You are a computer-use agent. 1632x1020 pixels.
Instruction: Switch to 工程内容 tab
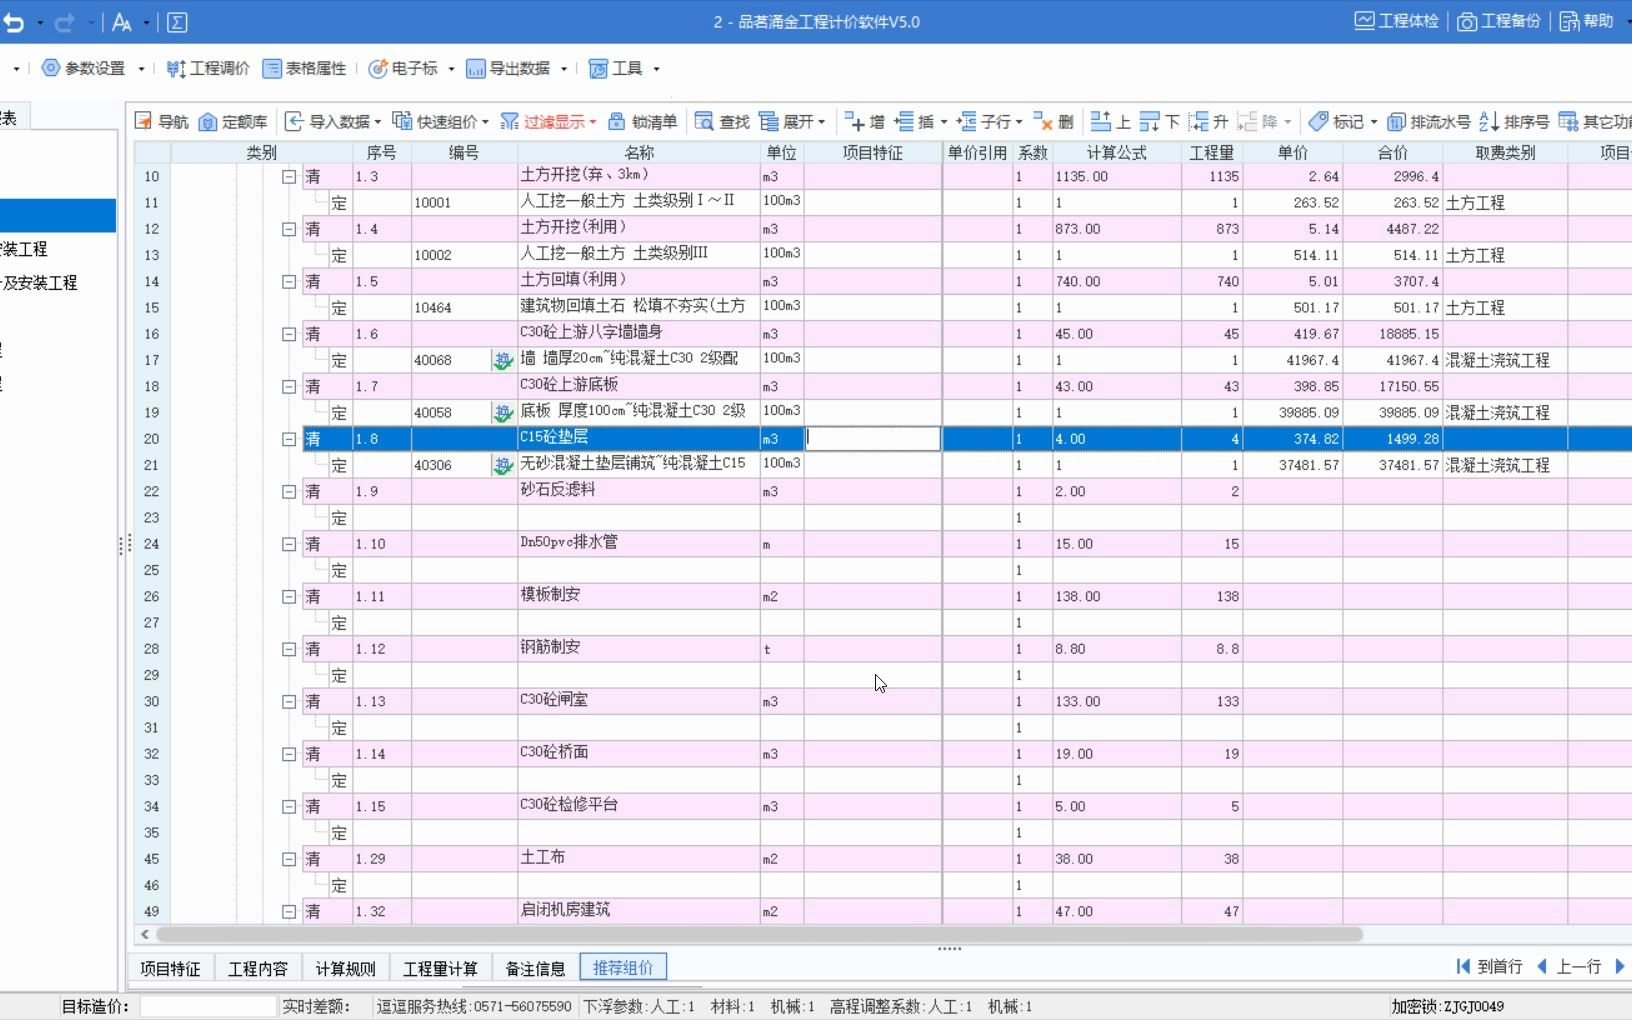258,968
